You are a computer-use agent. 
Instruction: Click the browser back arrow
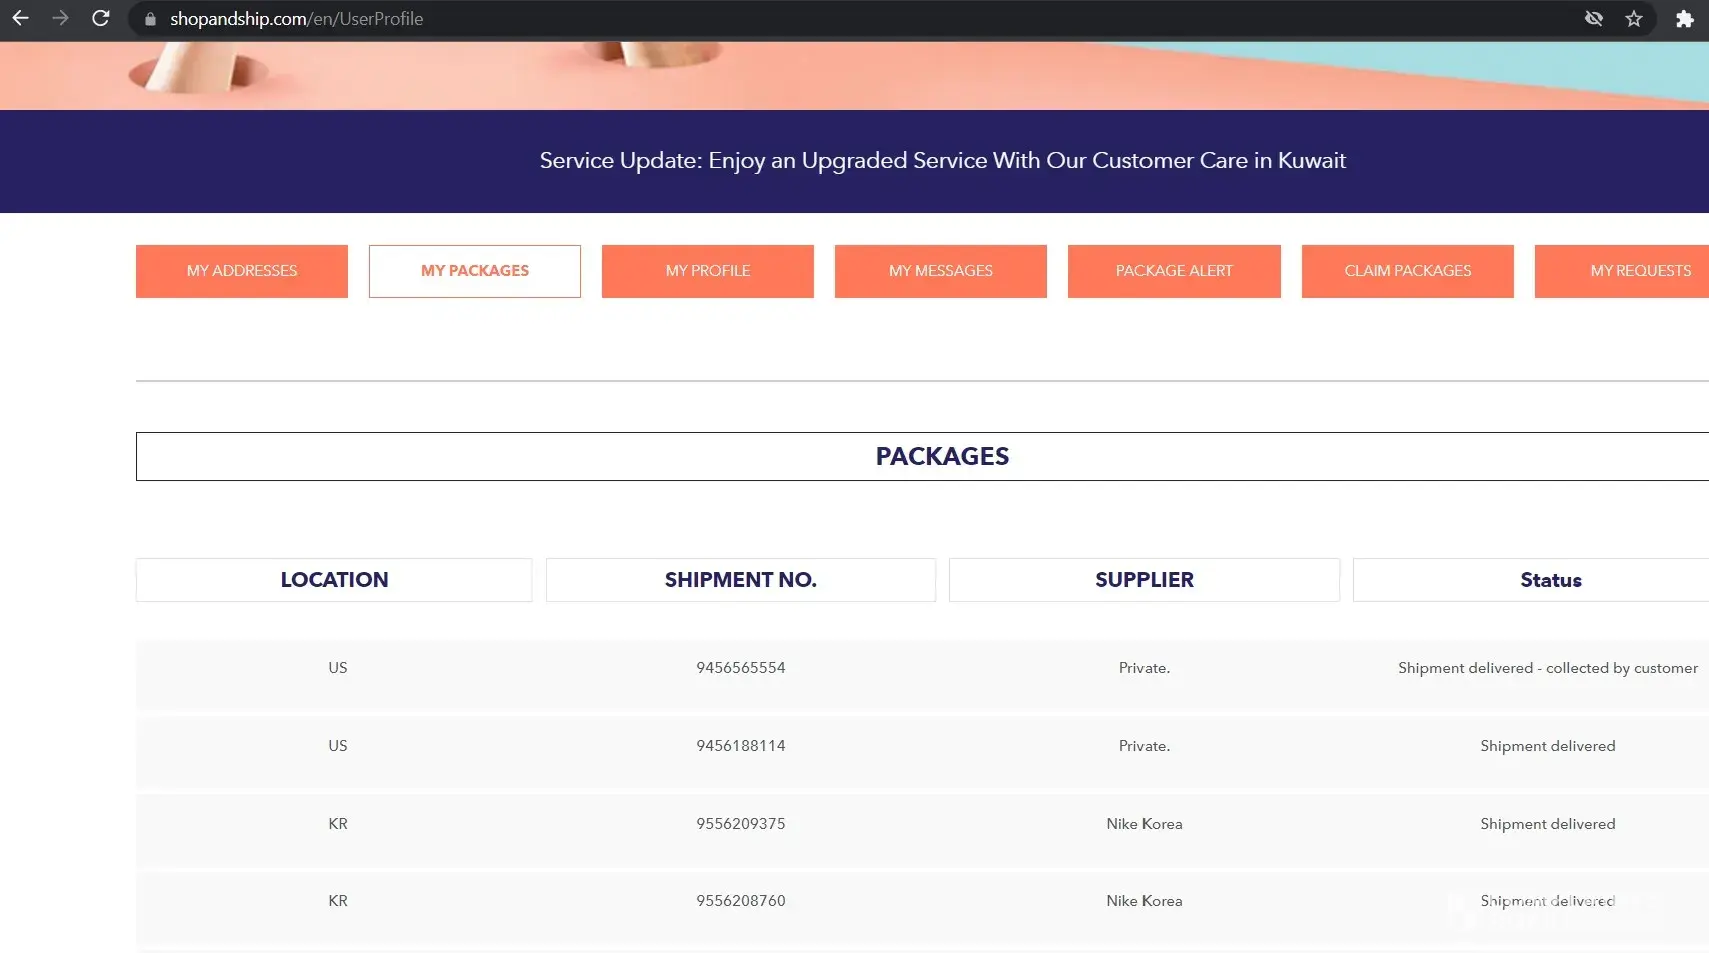click(20, 18)
